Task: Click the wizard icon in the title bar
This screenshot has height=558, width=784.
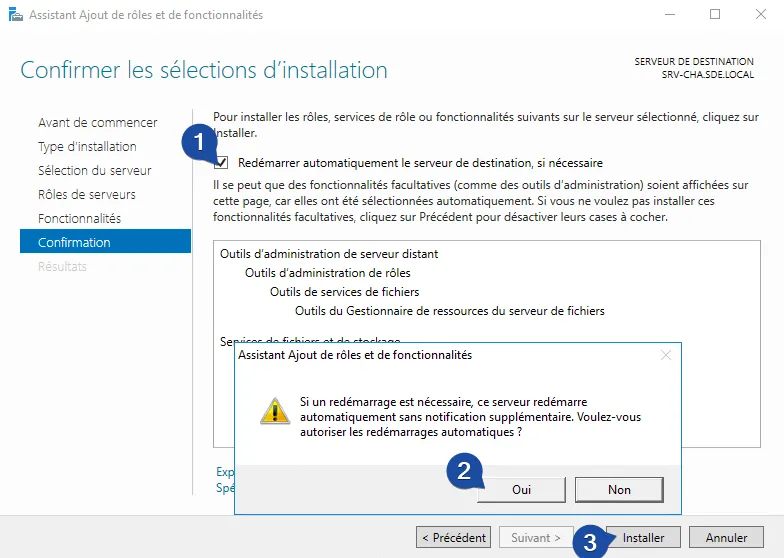Action: coord(15,15)
